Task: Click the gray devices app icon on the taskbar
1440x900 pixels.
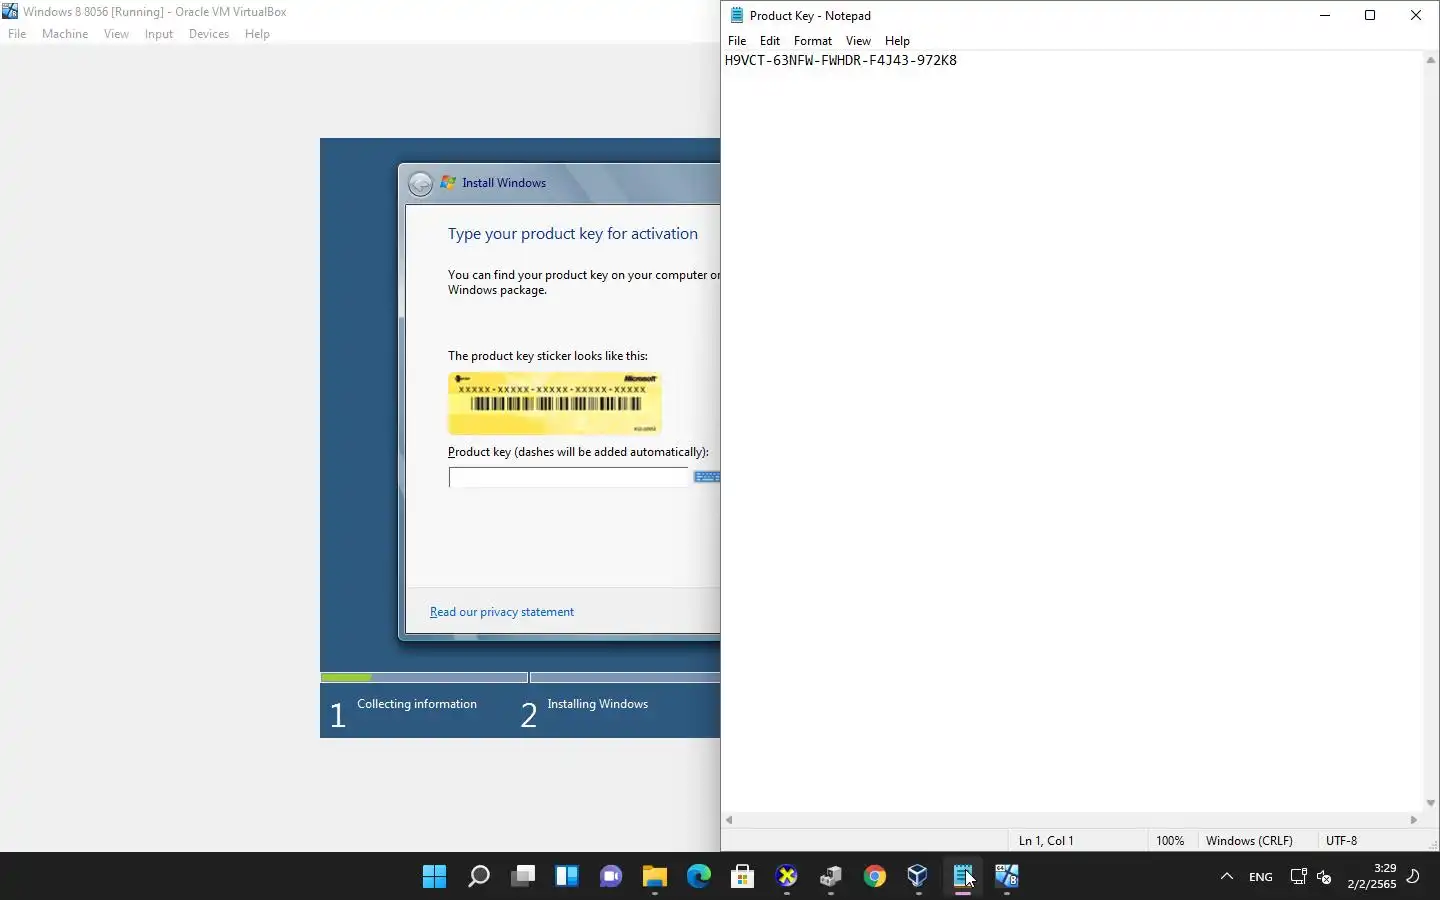Action: click(x=831, y=877)
